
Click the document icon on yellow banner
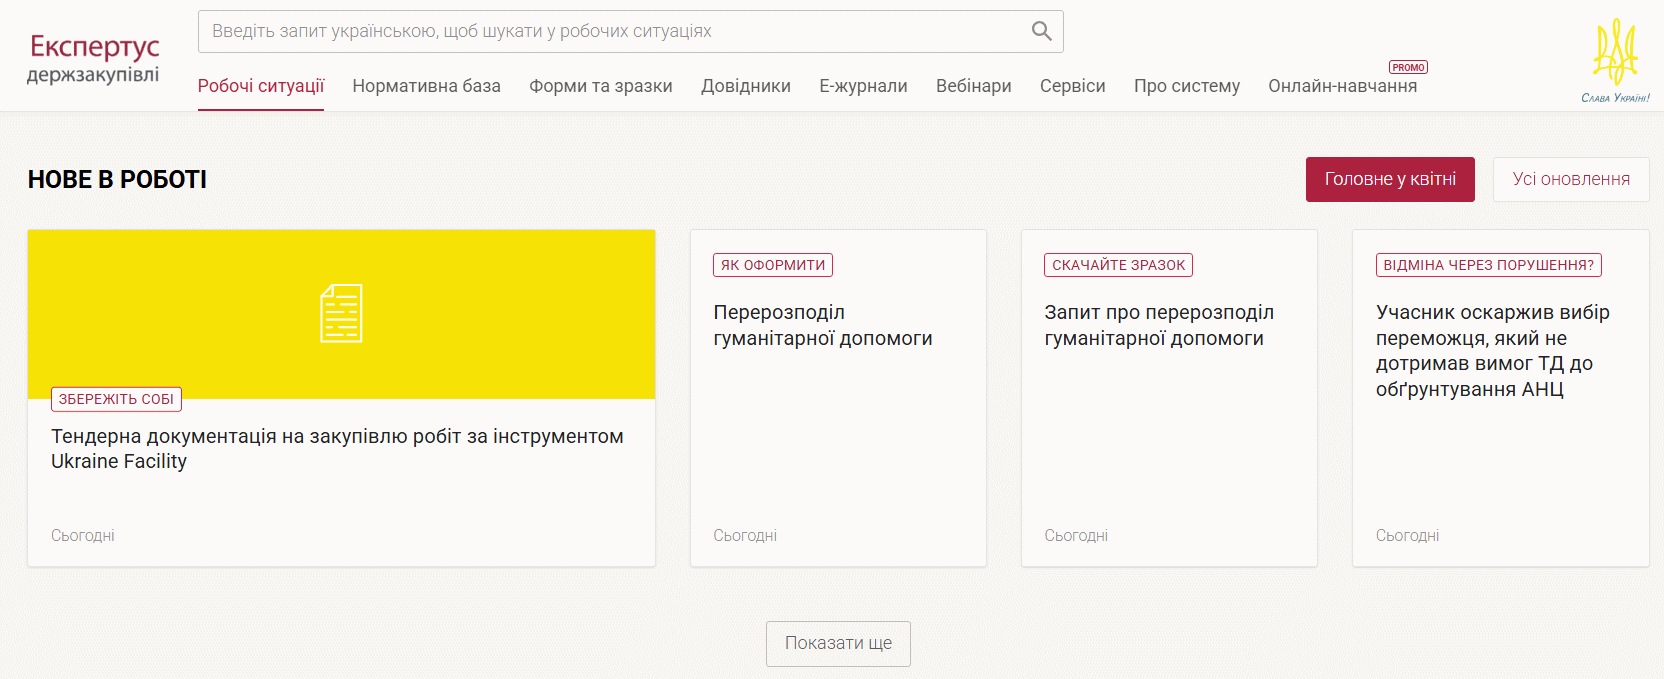pyautogui.click(x=341, y=314)
